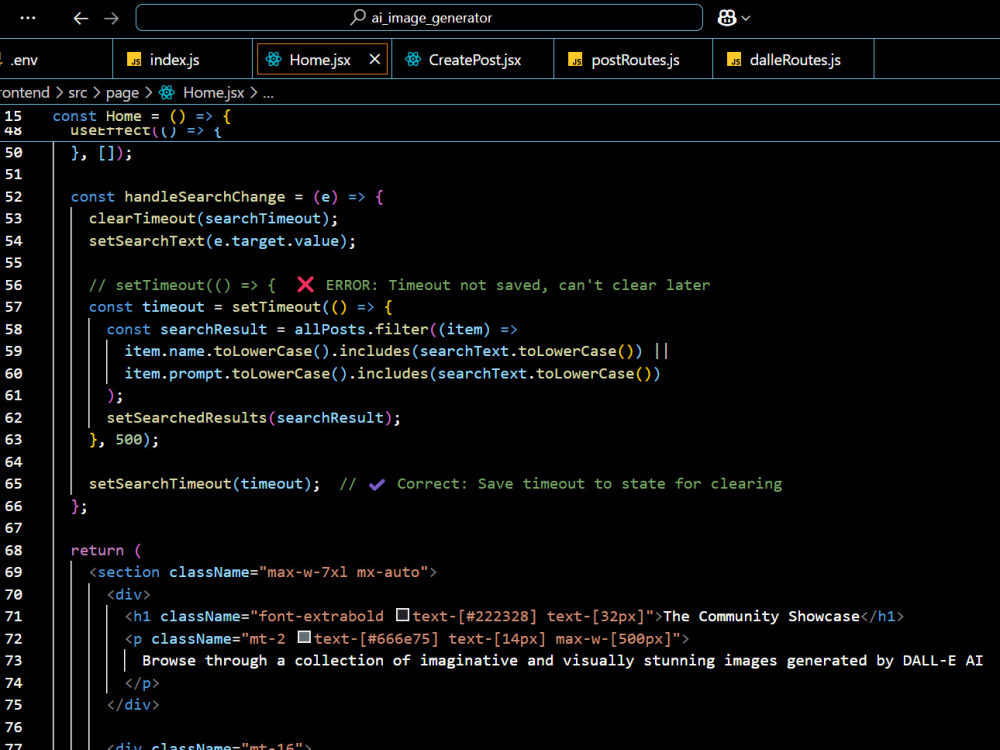Click the red X error mark in comment

point(305,284)
